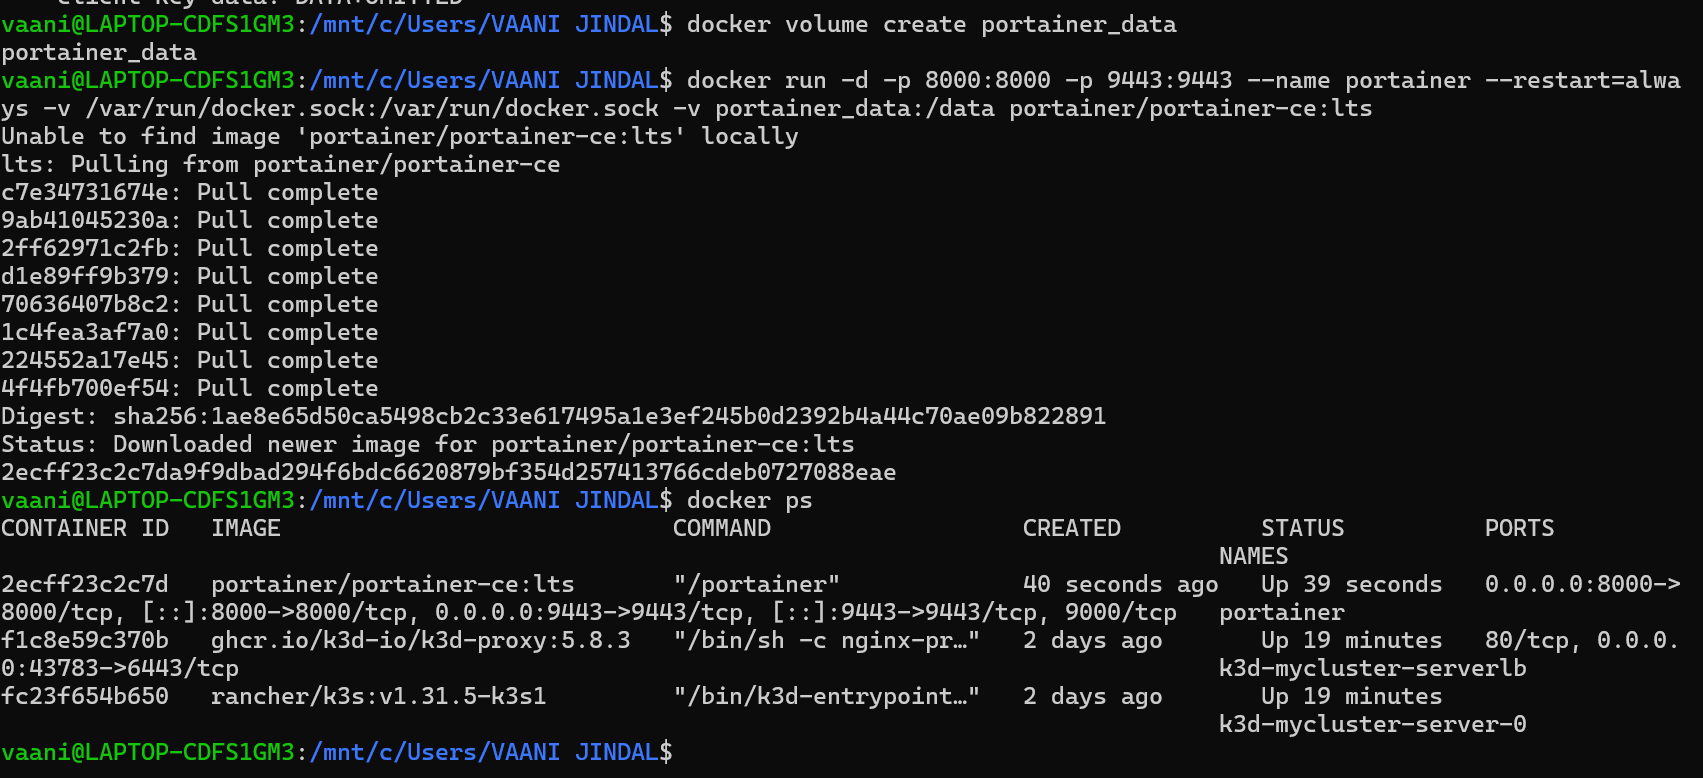Image resolution: width=1703 pixels, height=778 pixels.
Task: Click the PORTS column header
Action: tap(1519, 528)
